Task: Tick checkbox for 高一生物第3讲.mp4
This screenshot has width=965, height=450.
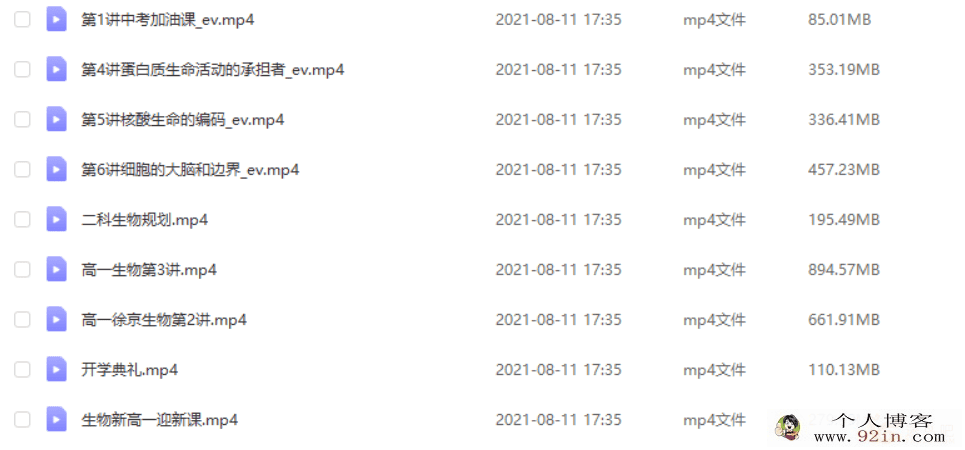Action: coord(22,270)
